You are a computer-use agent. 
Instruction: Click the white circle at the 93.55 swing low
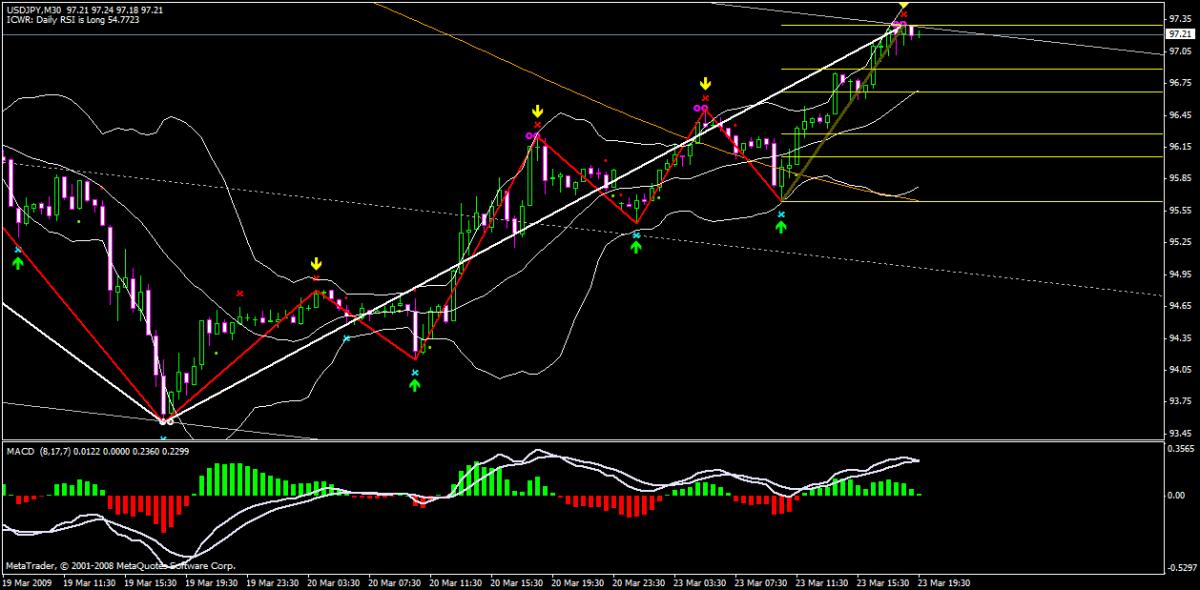pos(168,421)
